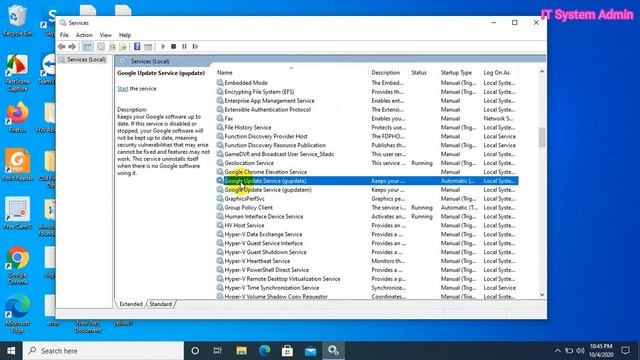Click the Forward arrow in Services toolbar
Image resolution: width=640 pixels, height=360 pixels.
[72, 47]
